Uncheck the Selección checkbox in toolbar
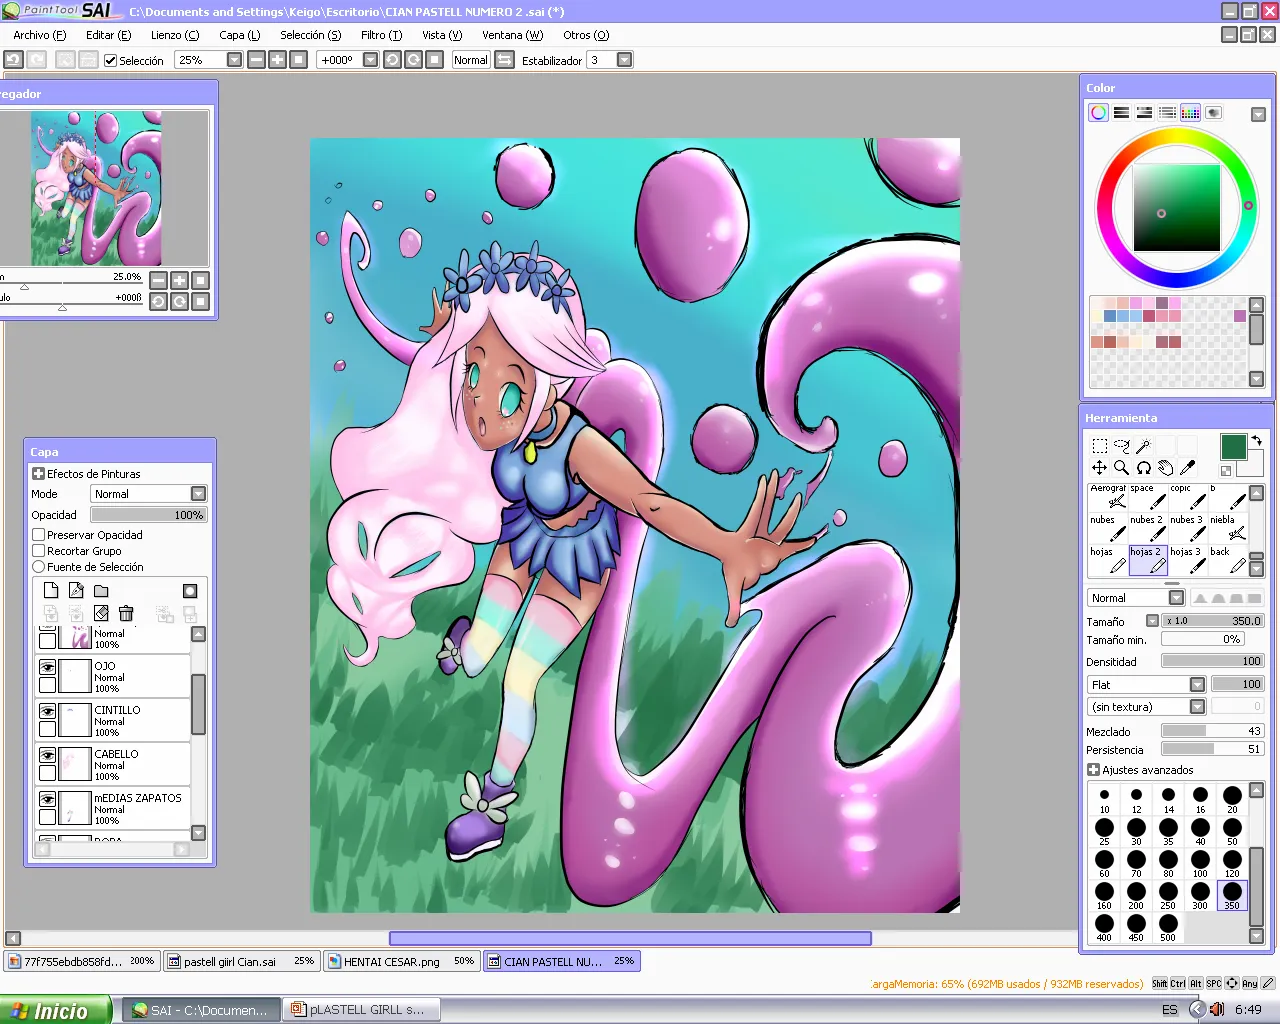The image size is (1280, 1024). point(111,61)
